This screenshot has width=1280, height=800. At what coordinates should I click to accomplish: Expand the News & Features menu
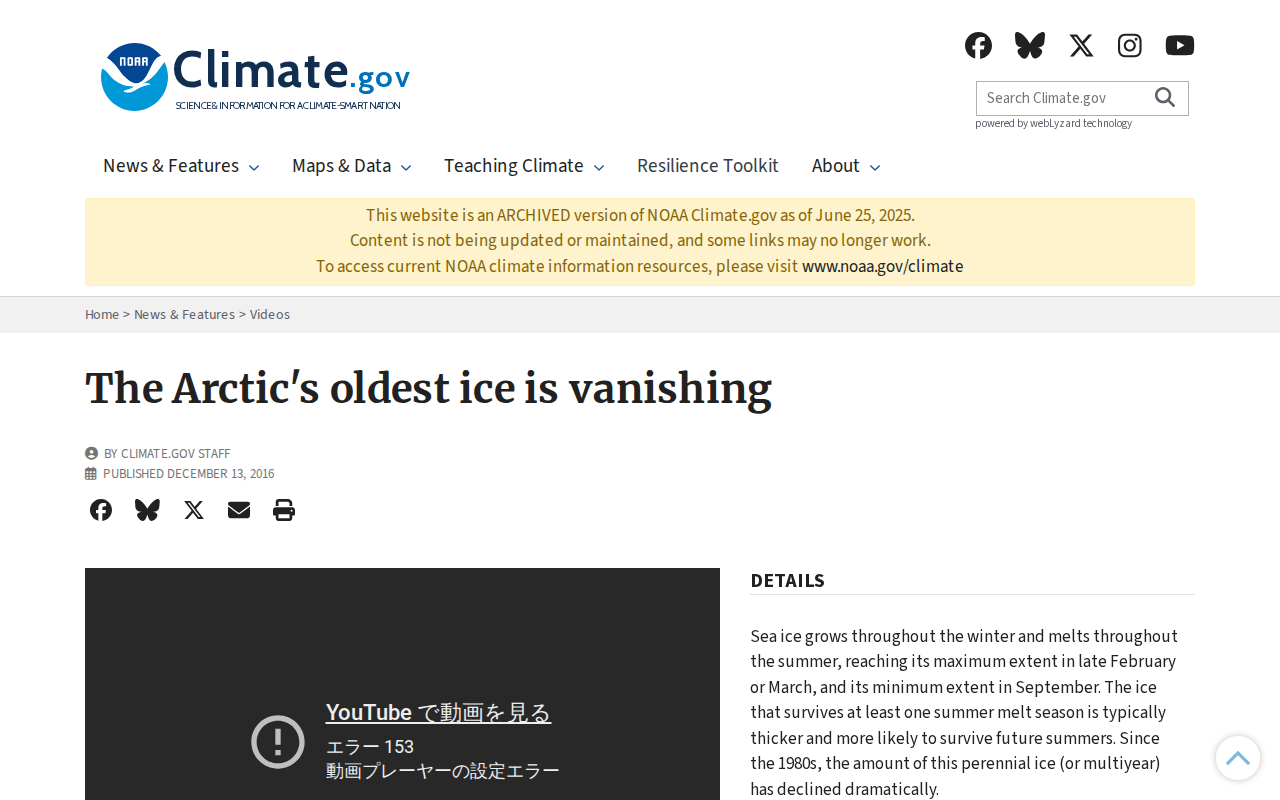[181, 166]
